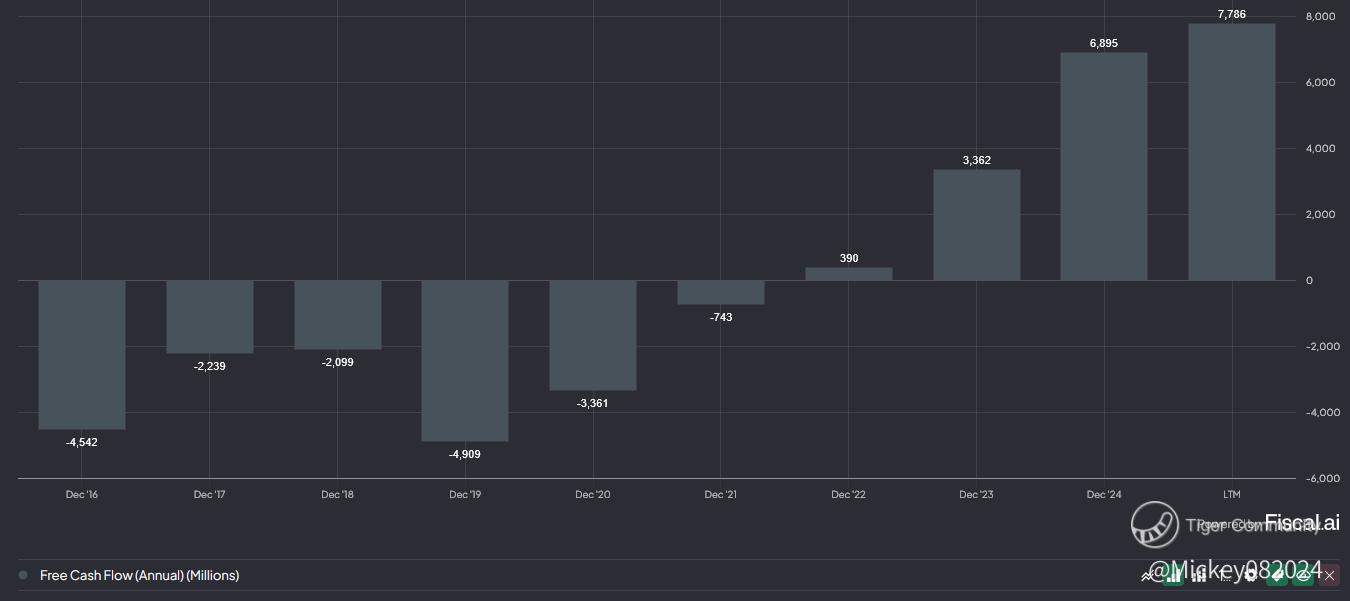Click the Free Cash Flow color dot
Image resolution: width=1350 pixels, height=601 pixels.
23,575
